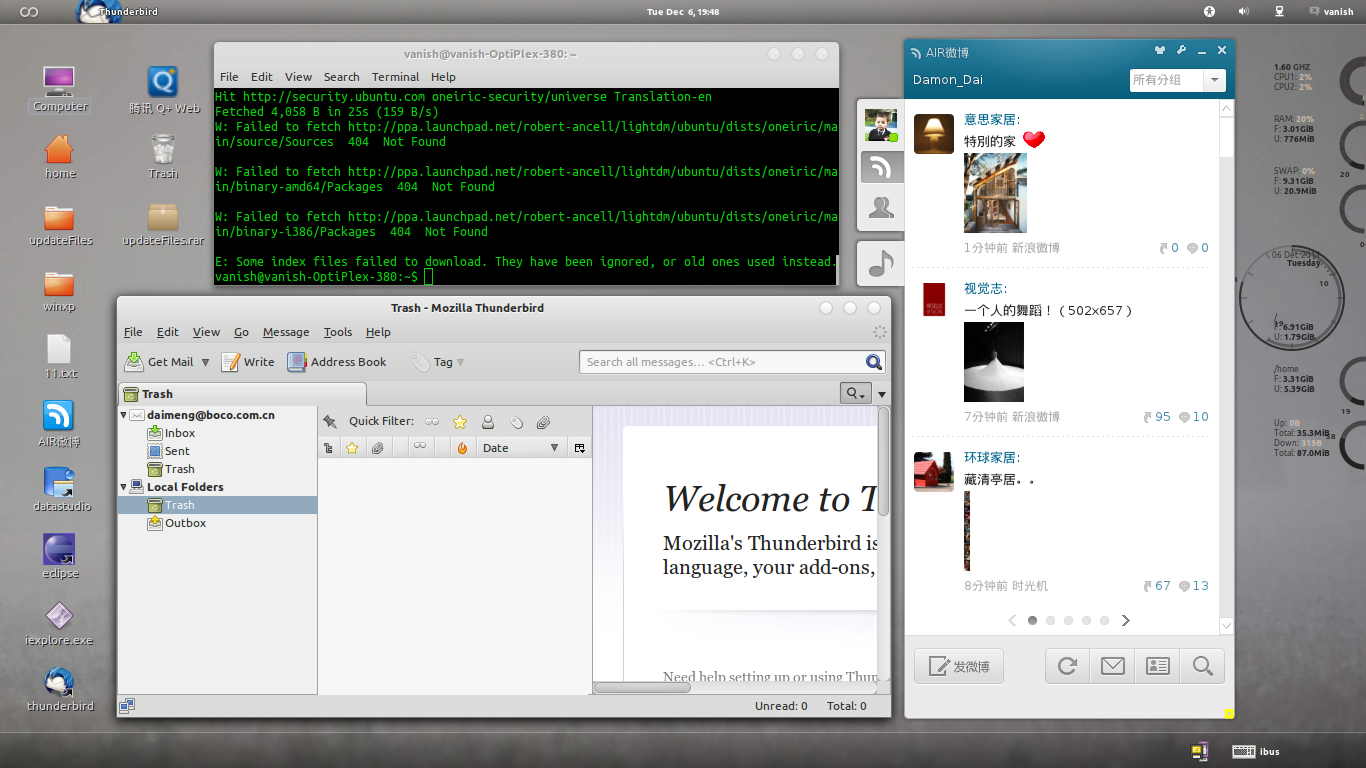Select the fifth page dot in AIR微博
This screenshot has height=768, width=1366.
click(x=1104, y=621)
